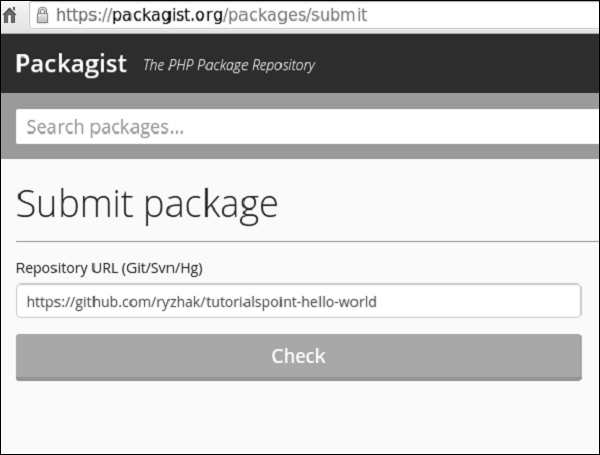Click 'The PHP Package Repository' tagline
The width and height of the screenshot is (600, 455).
click(229, 66)
